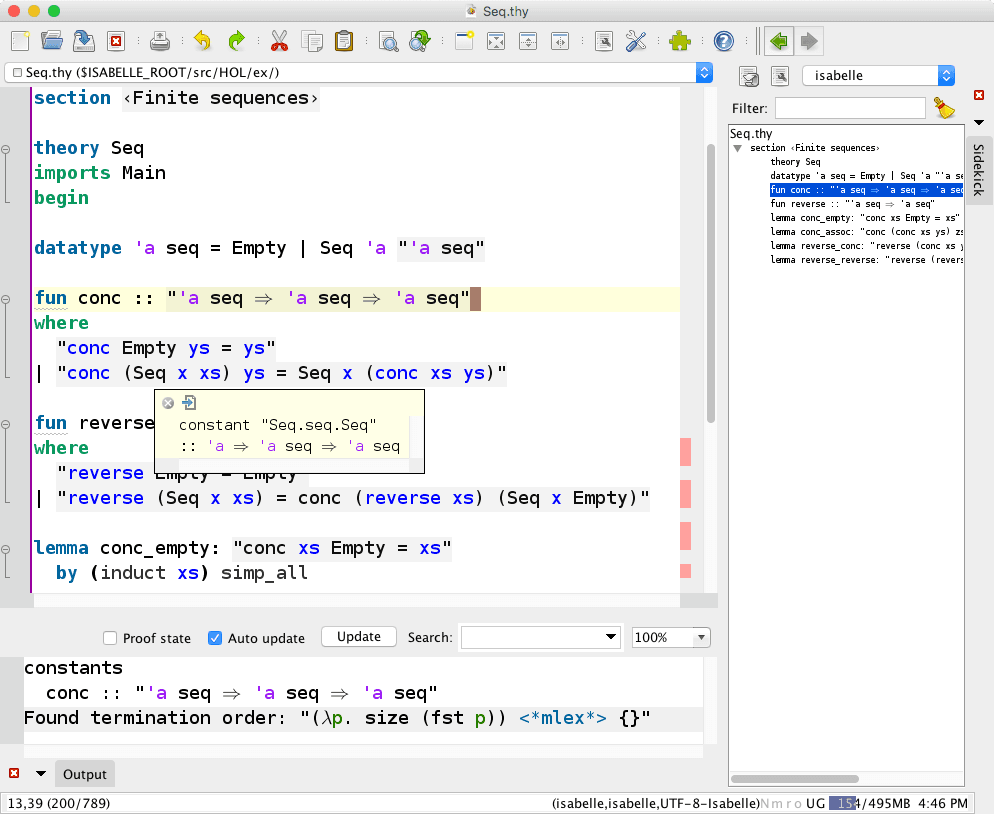Clear the Sidekick filter with the broom icon
Screen dimensions: 994x814
(944, 107)
